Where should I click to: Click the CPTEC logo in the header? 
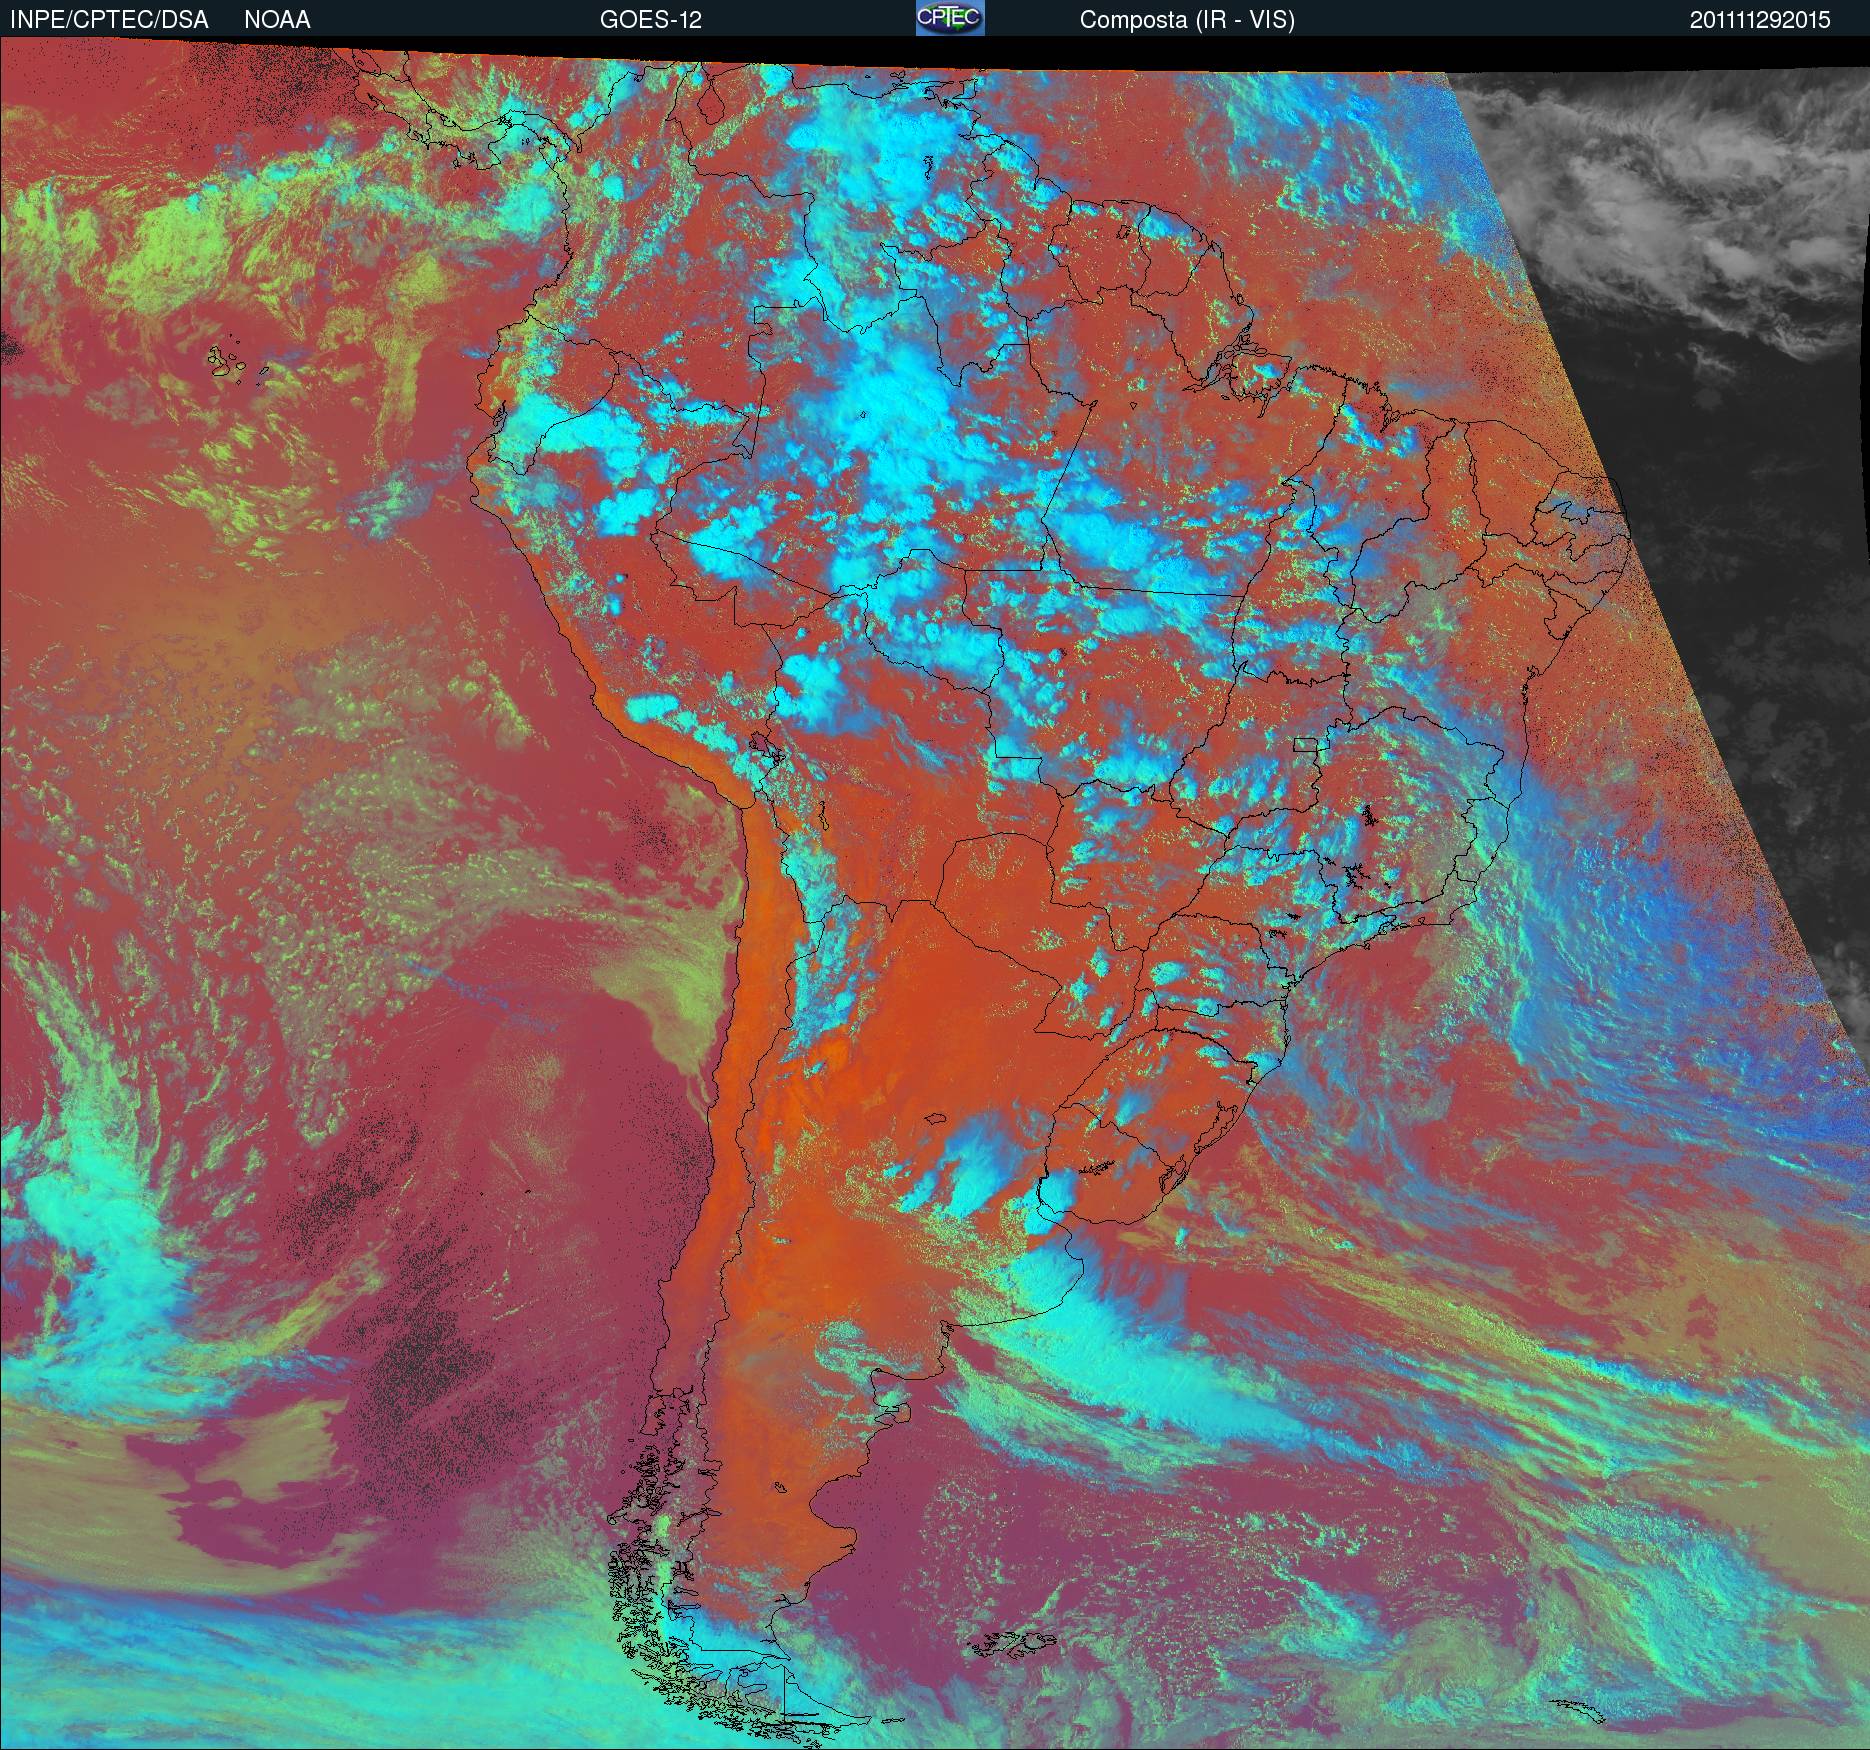coord(950,19)
